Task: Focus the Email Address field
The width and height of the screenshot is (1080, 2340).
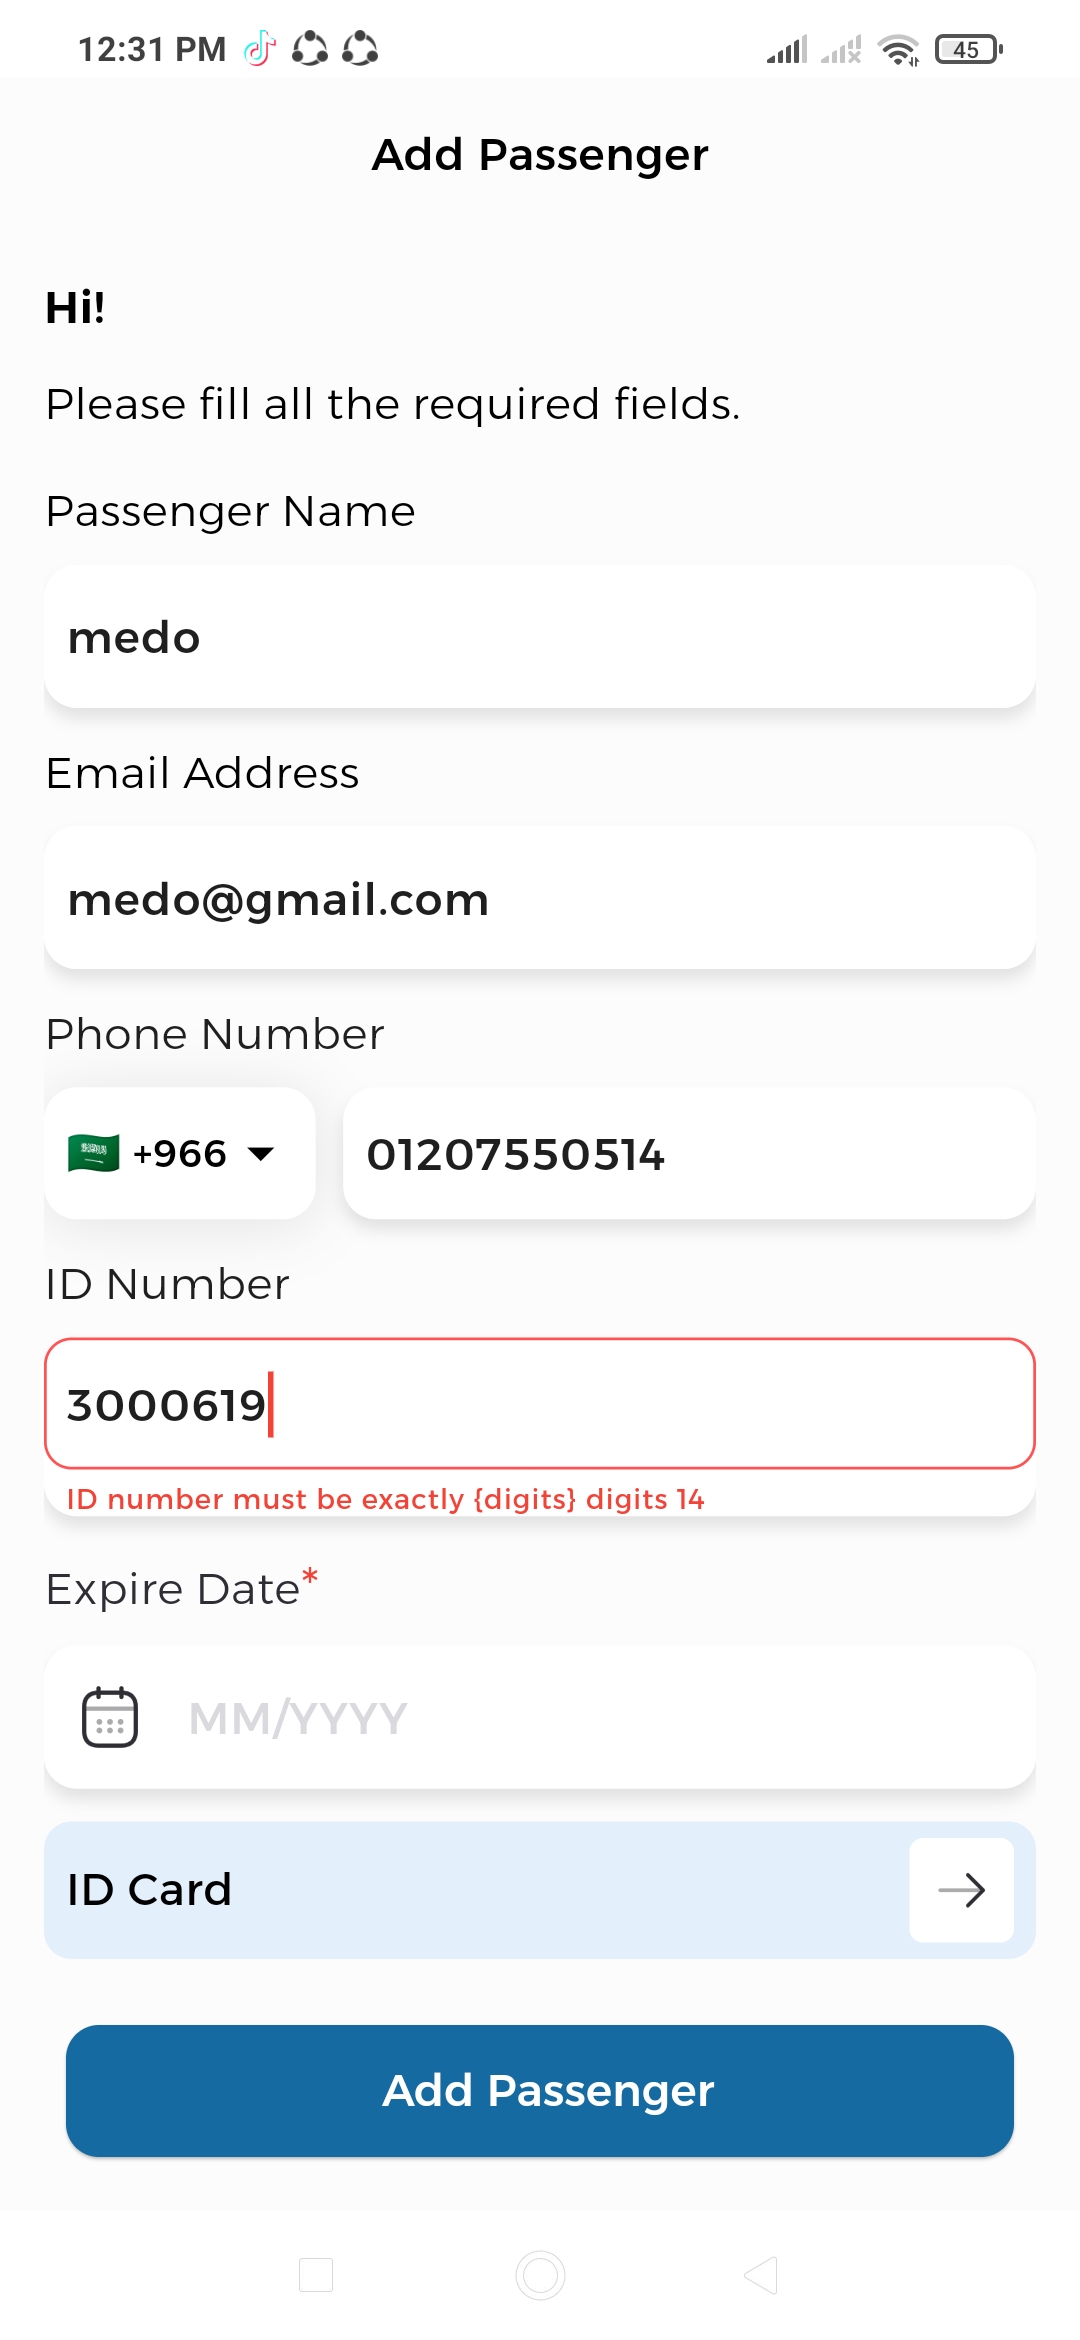Action: click(x=540, y=899)
